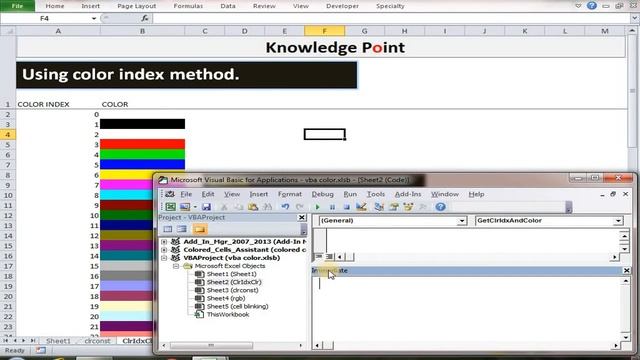Save the VBA project with the floppy icon
This screenshot has height=360, width=640.
pyautogui.click(x=206, y=207)
